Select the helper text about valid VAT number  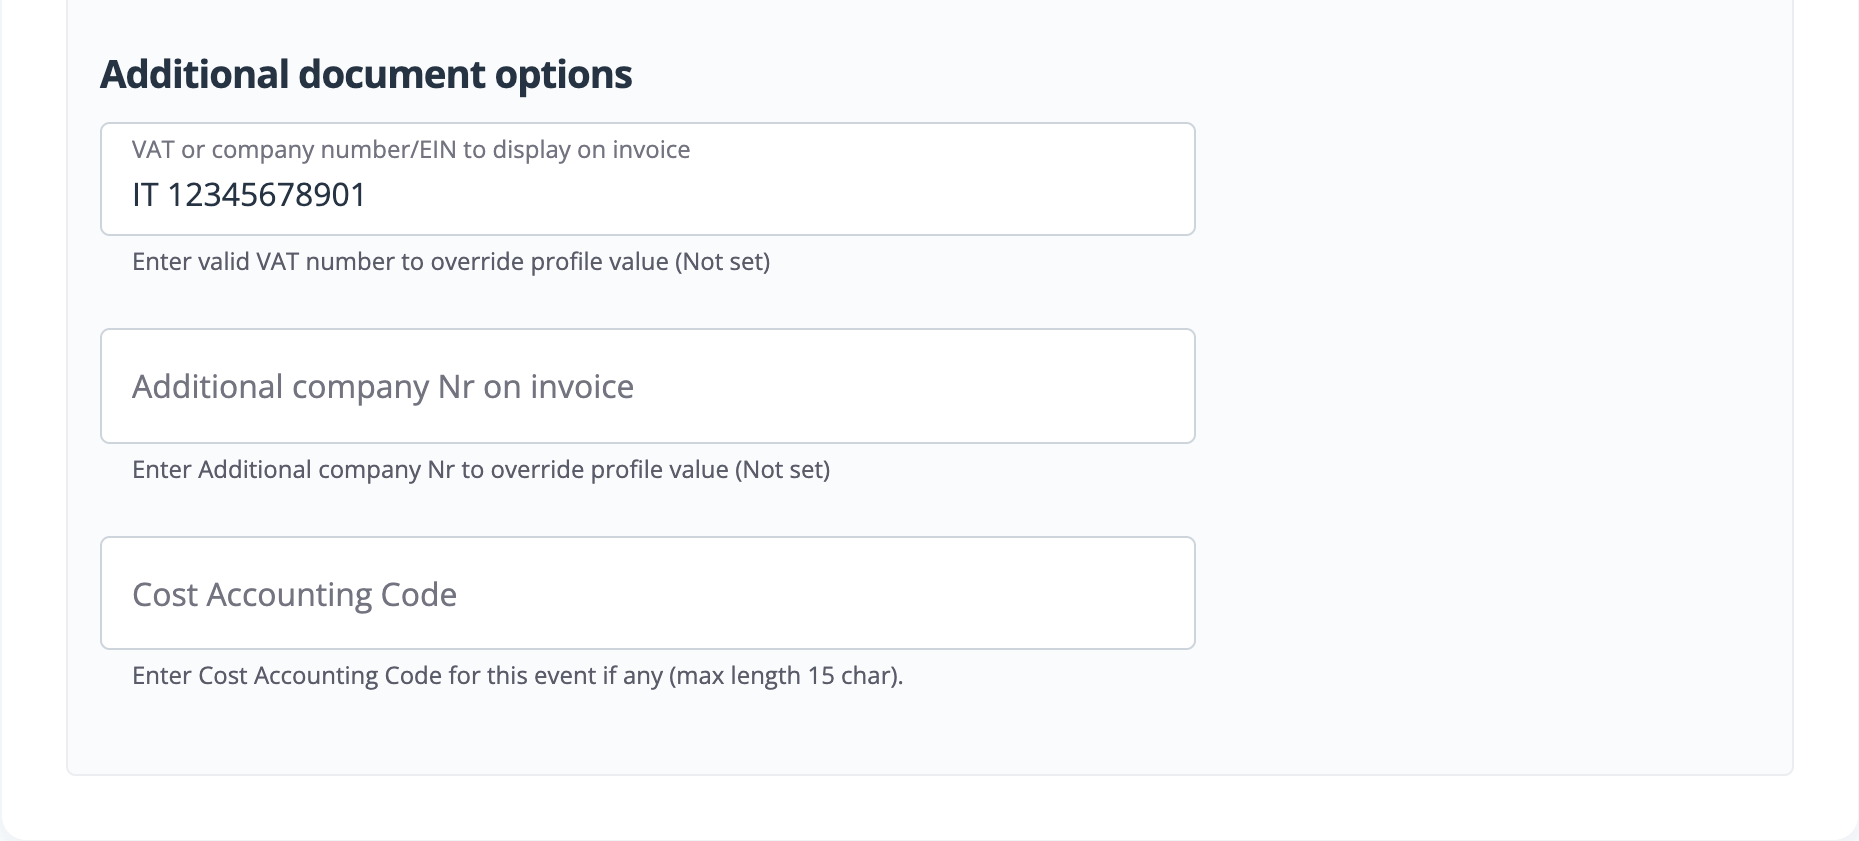451,262
